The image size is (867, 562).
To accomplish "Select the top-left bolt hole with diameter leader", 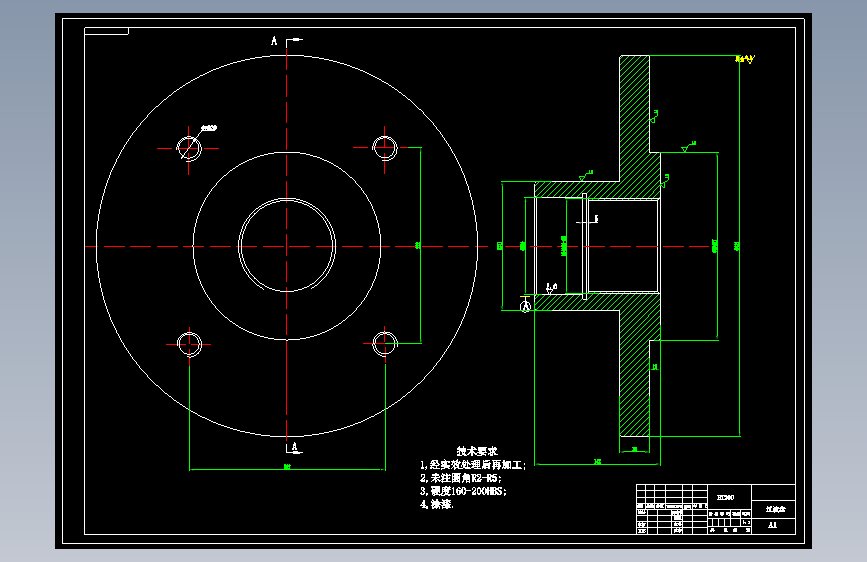I will (x=189, y=148).
